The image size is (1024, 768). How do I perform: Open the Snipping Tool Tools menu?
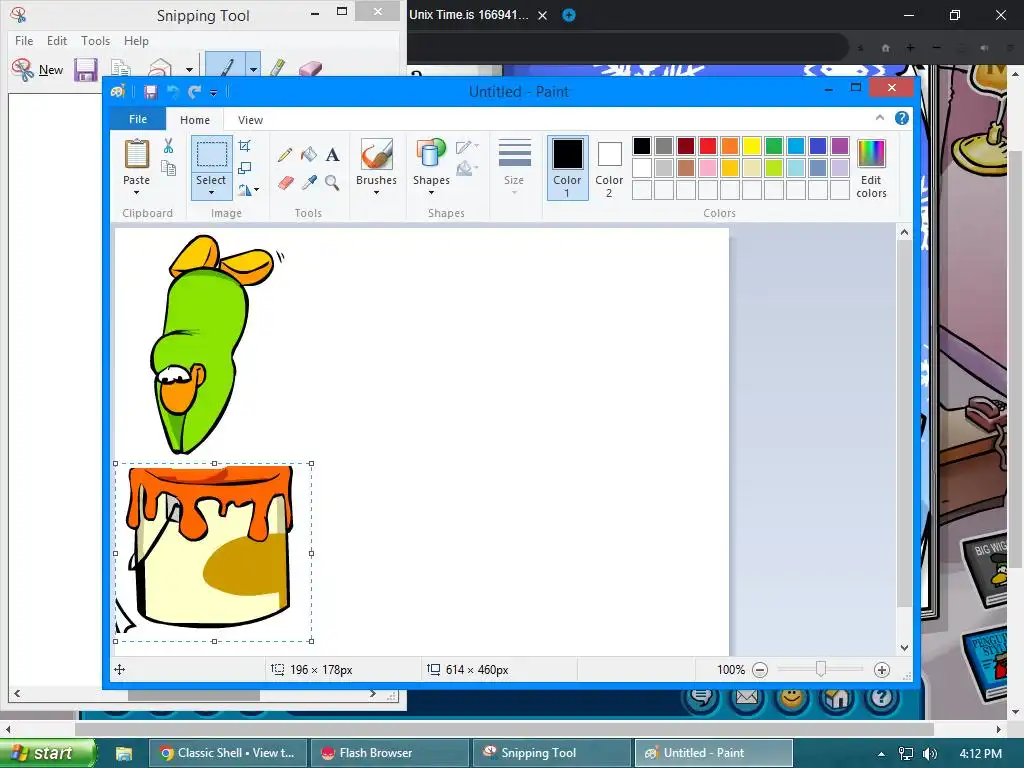[95, 40]
